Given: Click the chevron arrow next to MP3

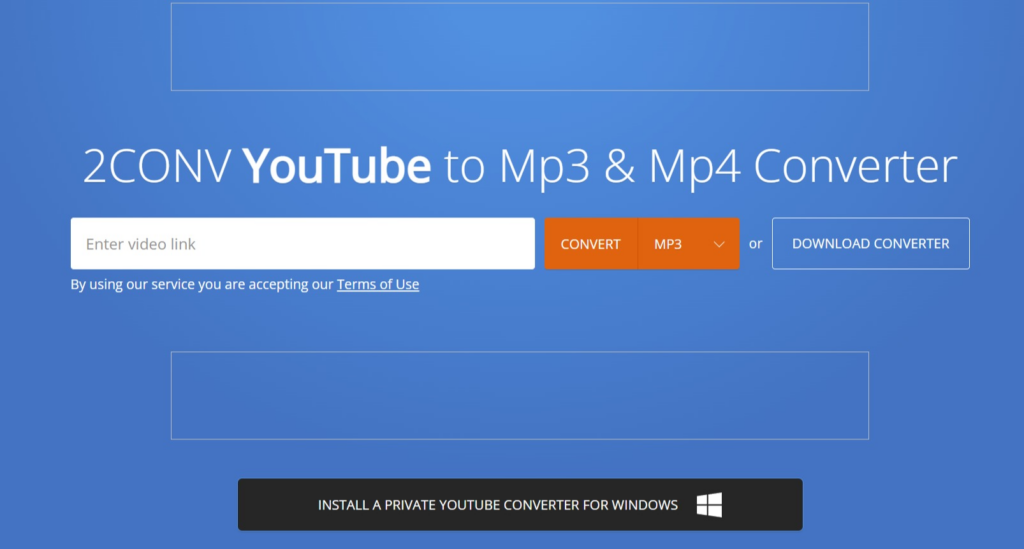Looking at the screenshot, I should pyautogui.click(x=719, y=244).
